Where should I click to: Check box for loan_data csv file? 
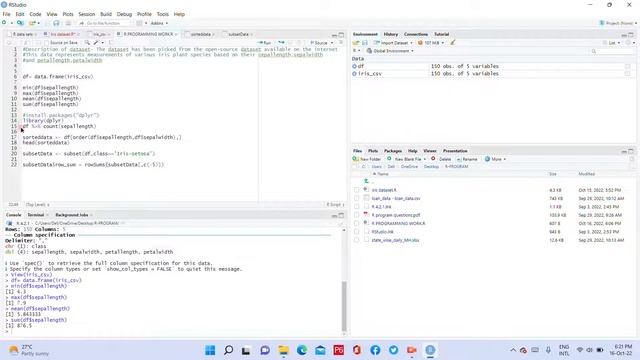click(x=356, y=198)
